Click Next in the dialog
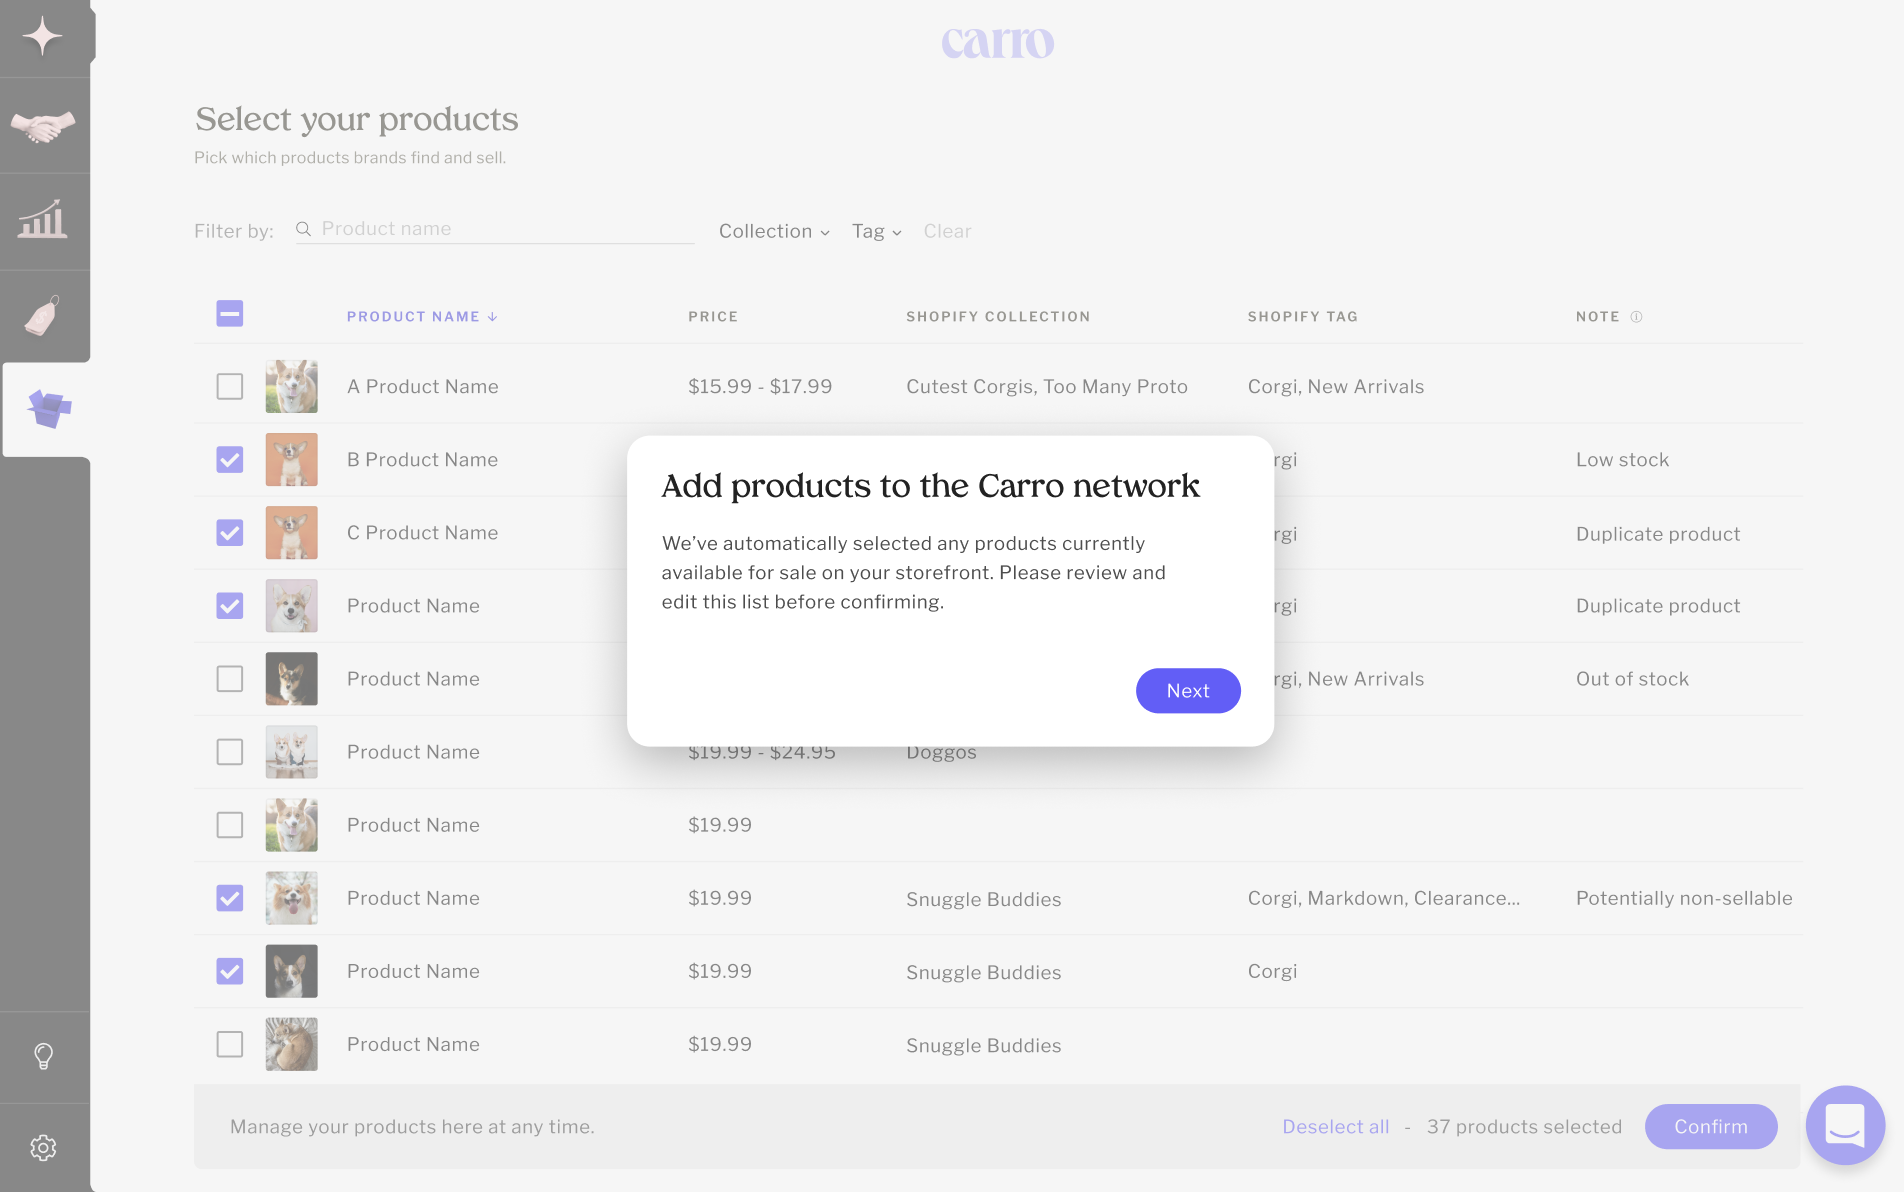The image size is (1904, 1192). coord(1188,691)
